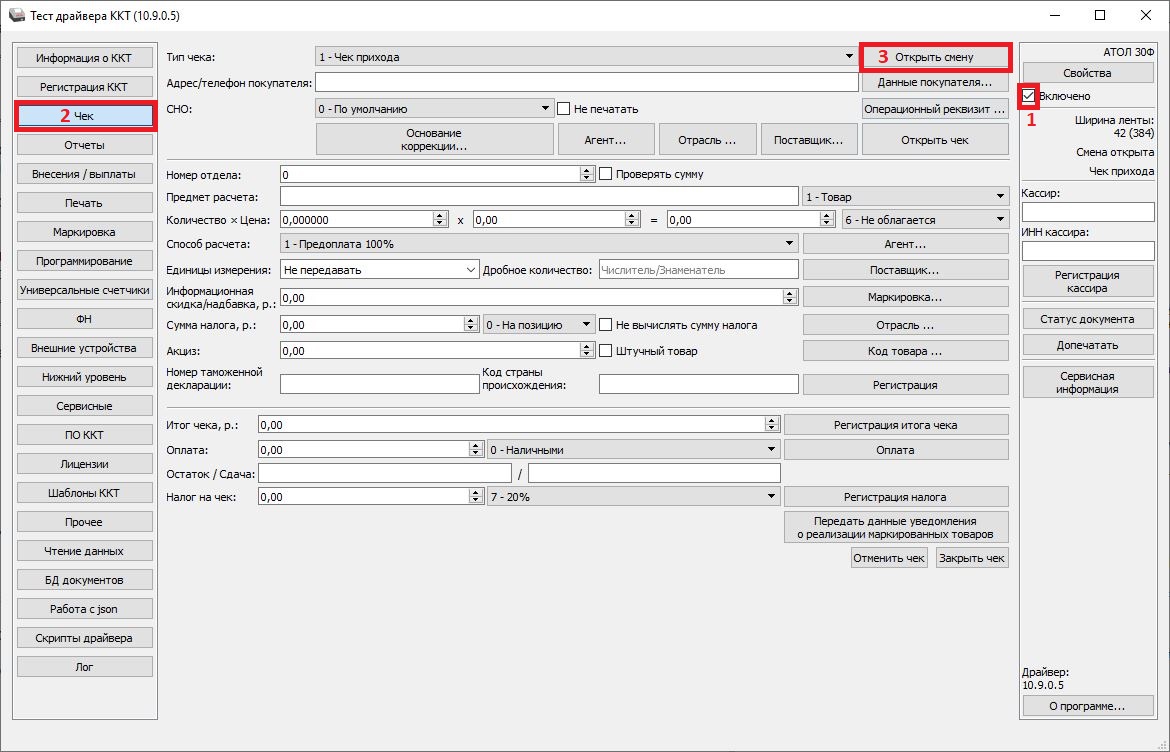1170x752 pixels.
Task: Expand the 0 - Наличными payment type dropdown
Action: pos(771,450)
